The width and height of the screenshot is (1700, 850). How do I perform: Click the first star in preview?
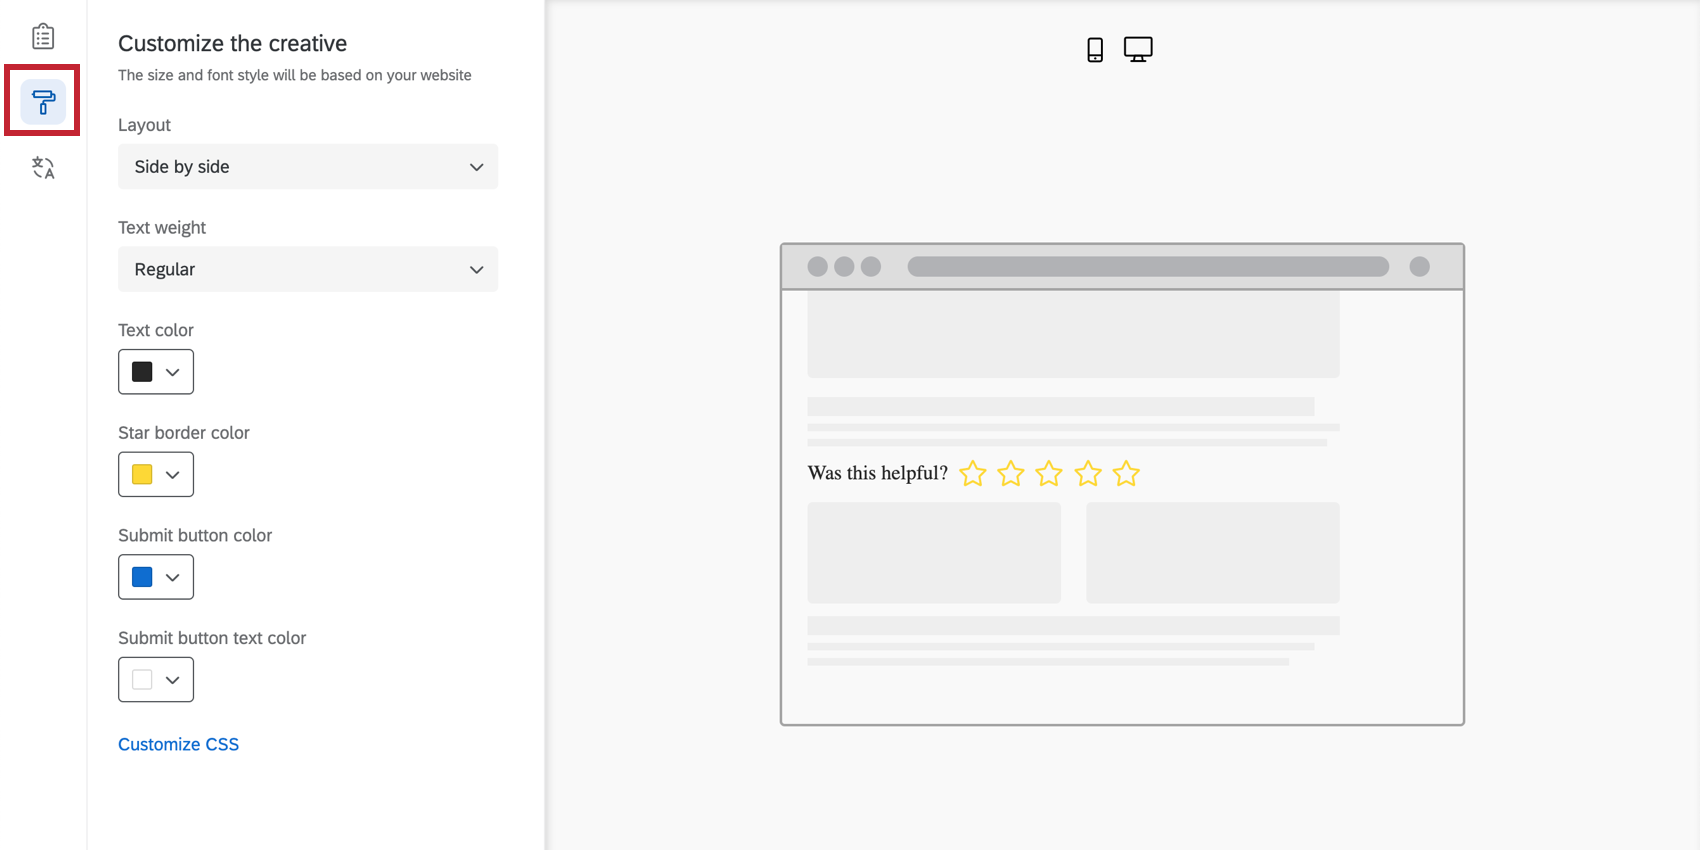(973, 473)
